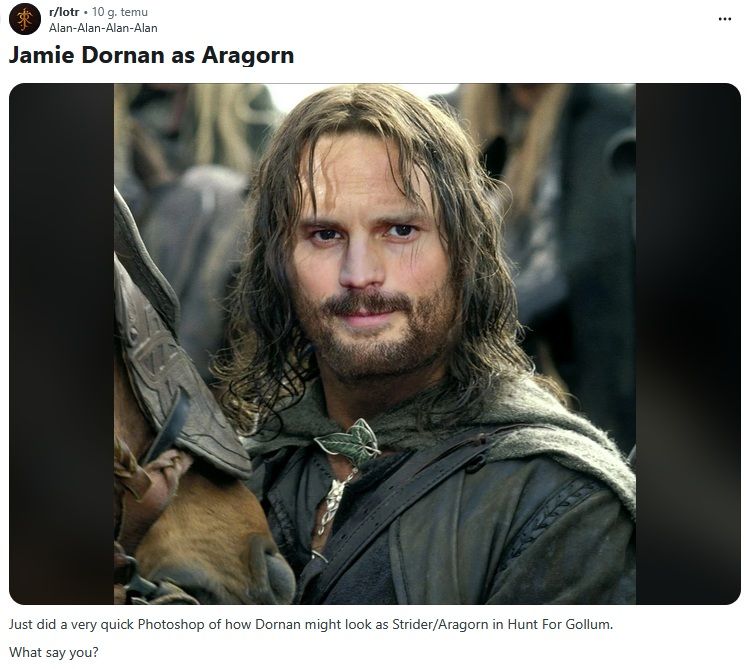
Task: Click the post body sentence about Photoshop
Action: [x=311, y=625]
